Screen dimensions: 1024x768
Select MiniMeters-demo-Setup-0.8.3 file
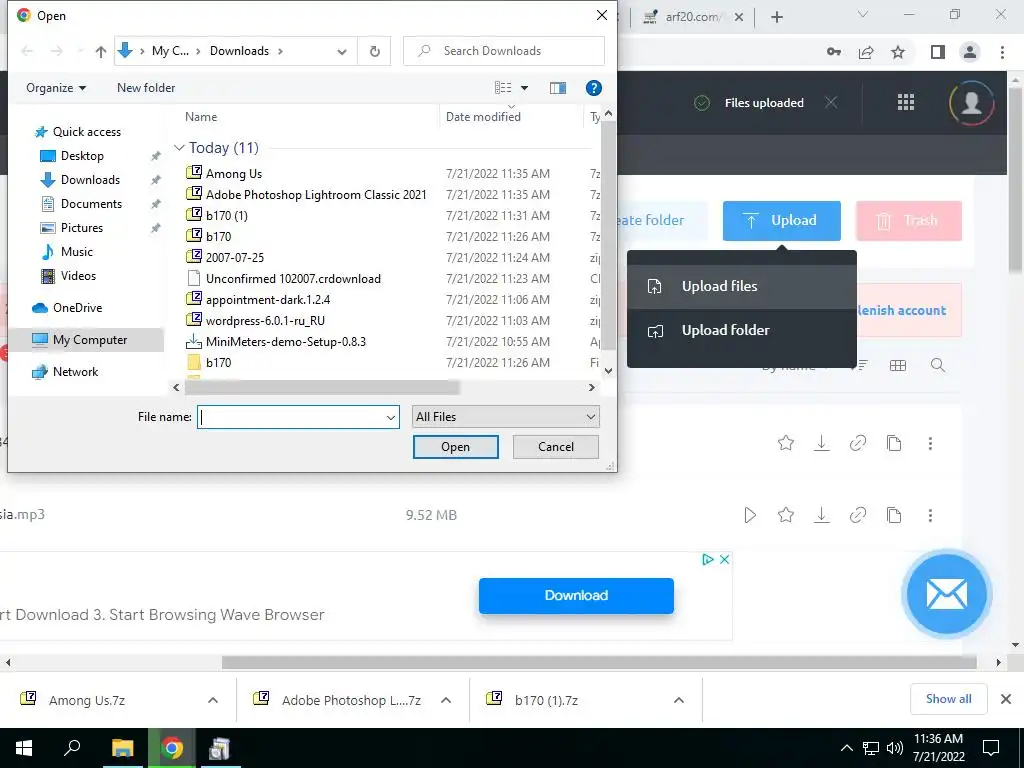[x=285, y=342]
